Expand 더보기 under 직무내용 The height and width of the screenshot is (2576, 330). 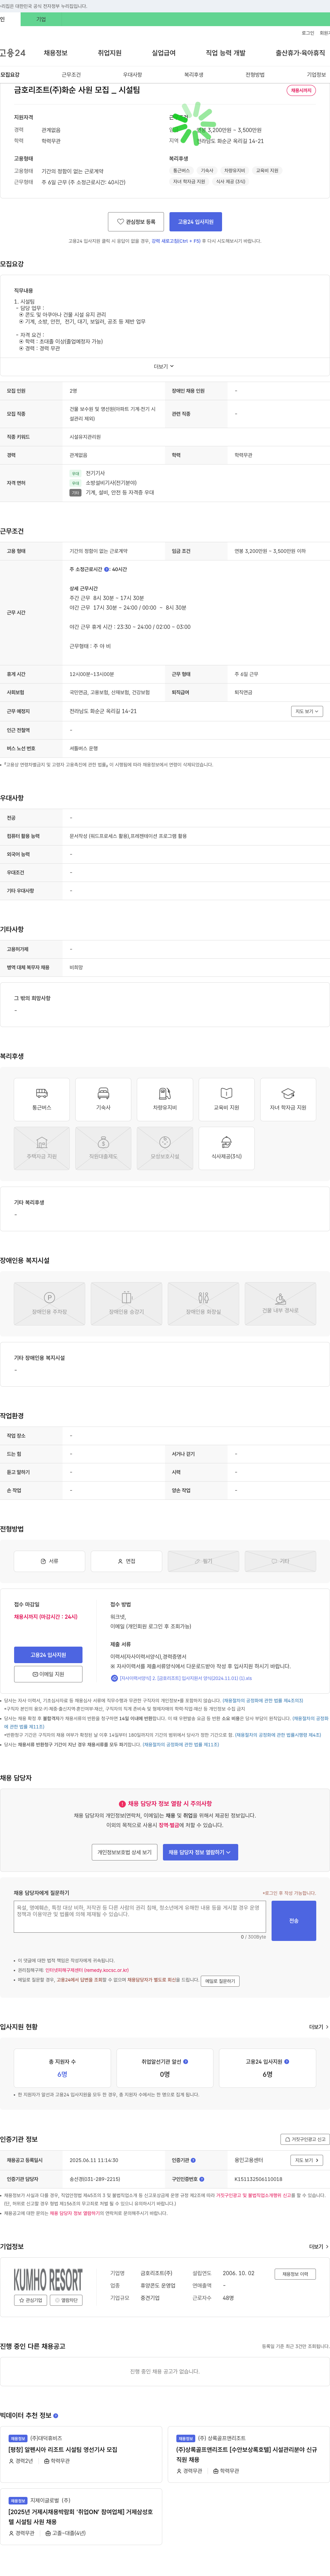164,366
